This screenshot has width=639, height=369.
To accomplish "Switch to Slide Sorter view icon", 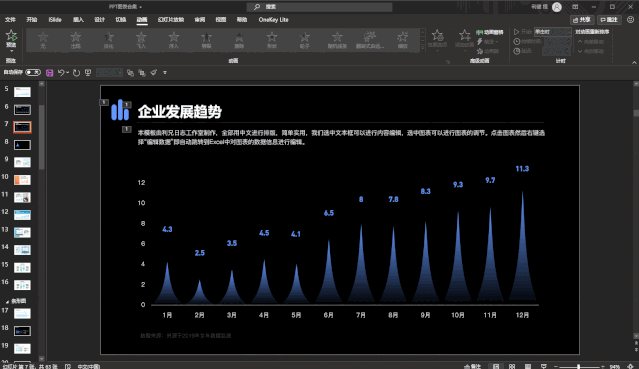I will (512, 366).
